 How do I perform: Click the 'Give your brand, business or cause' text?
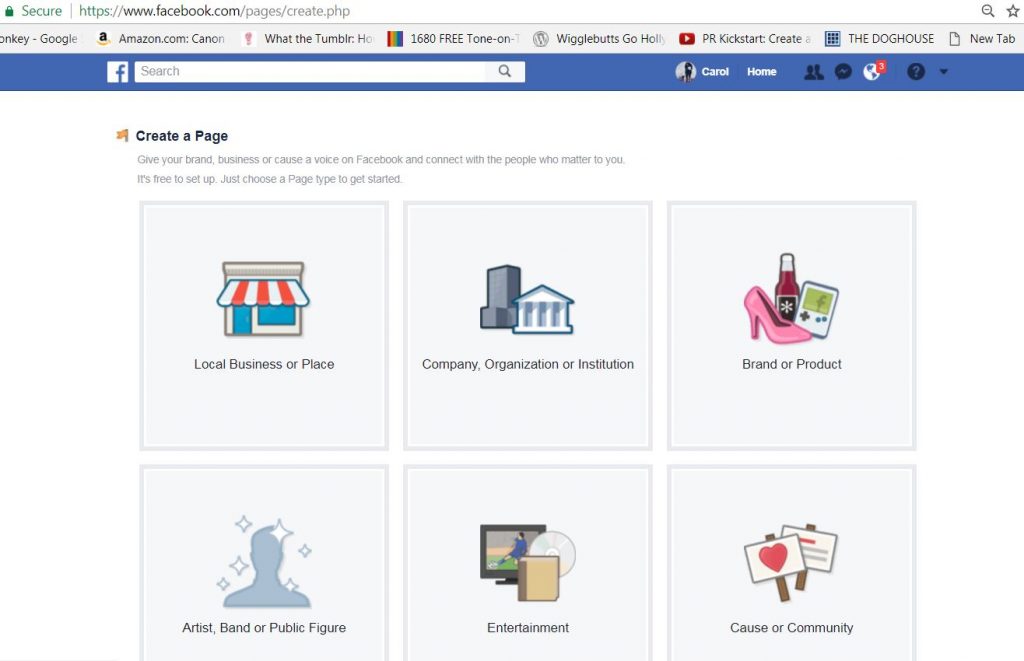tap(381, 159)
